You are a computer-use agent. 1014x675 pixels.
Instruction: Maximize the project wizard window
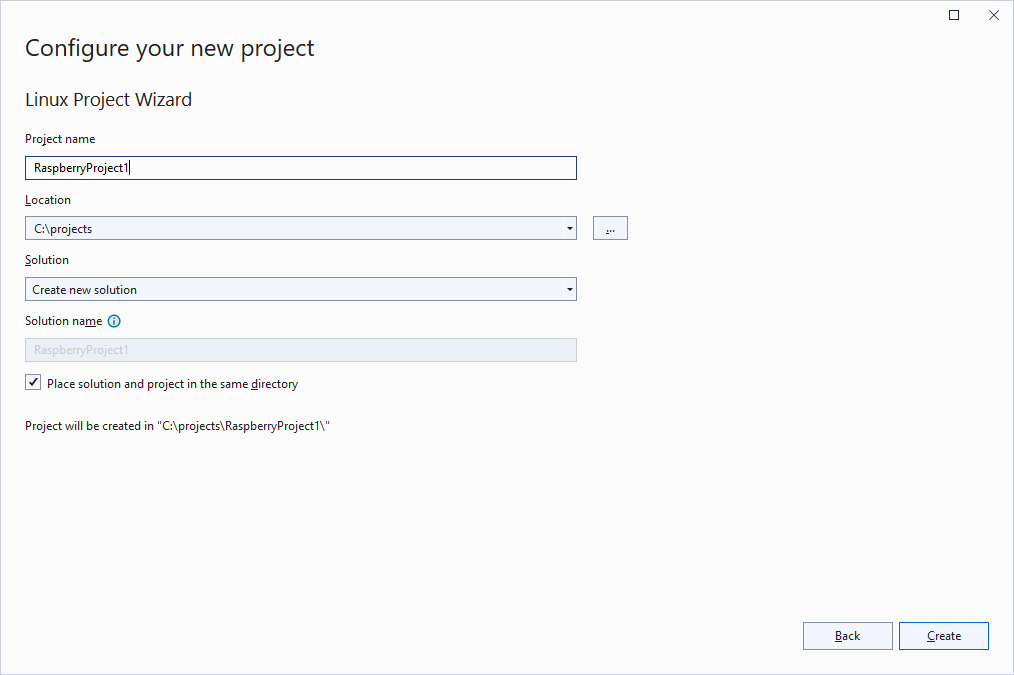click(x=954, y=15)
